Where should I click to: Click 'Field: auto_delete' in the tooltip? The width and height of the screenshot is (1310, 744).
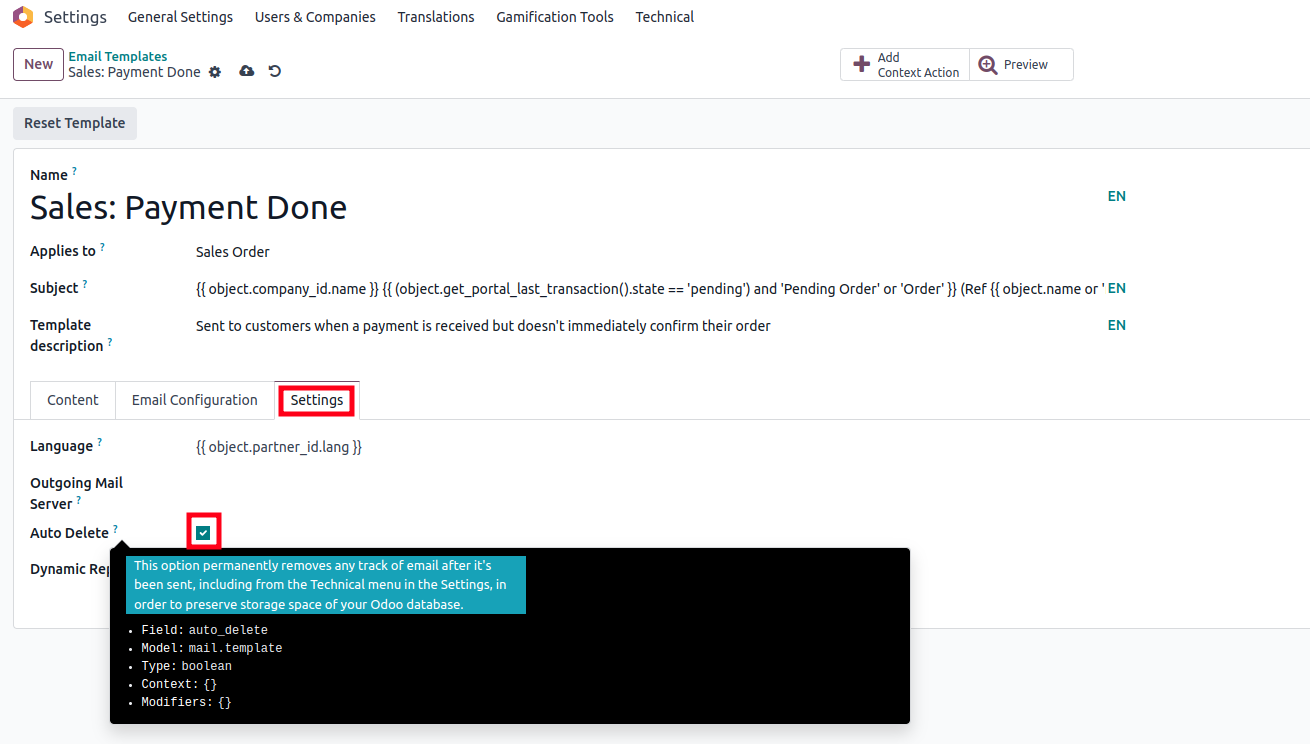(204, 630)
